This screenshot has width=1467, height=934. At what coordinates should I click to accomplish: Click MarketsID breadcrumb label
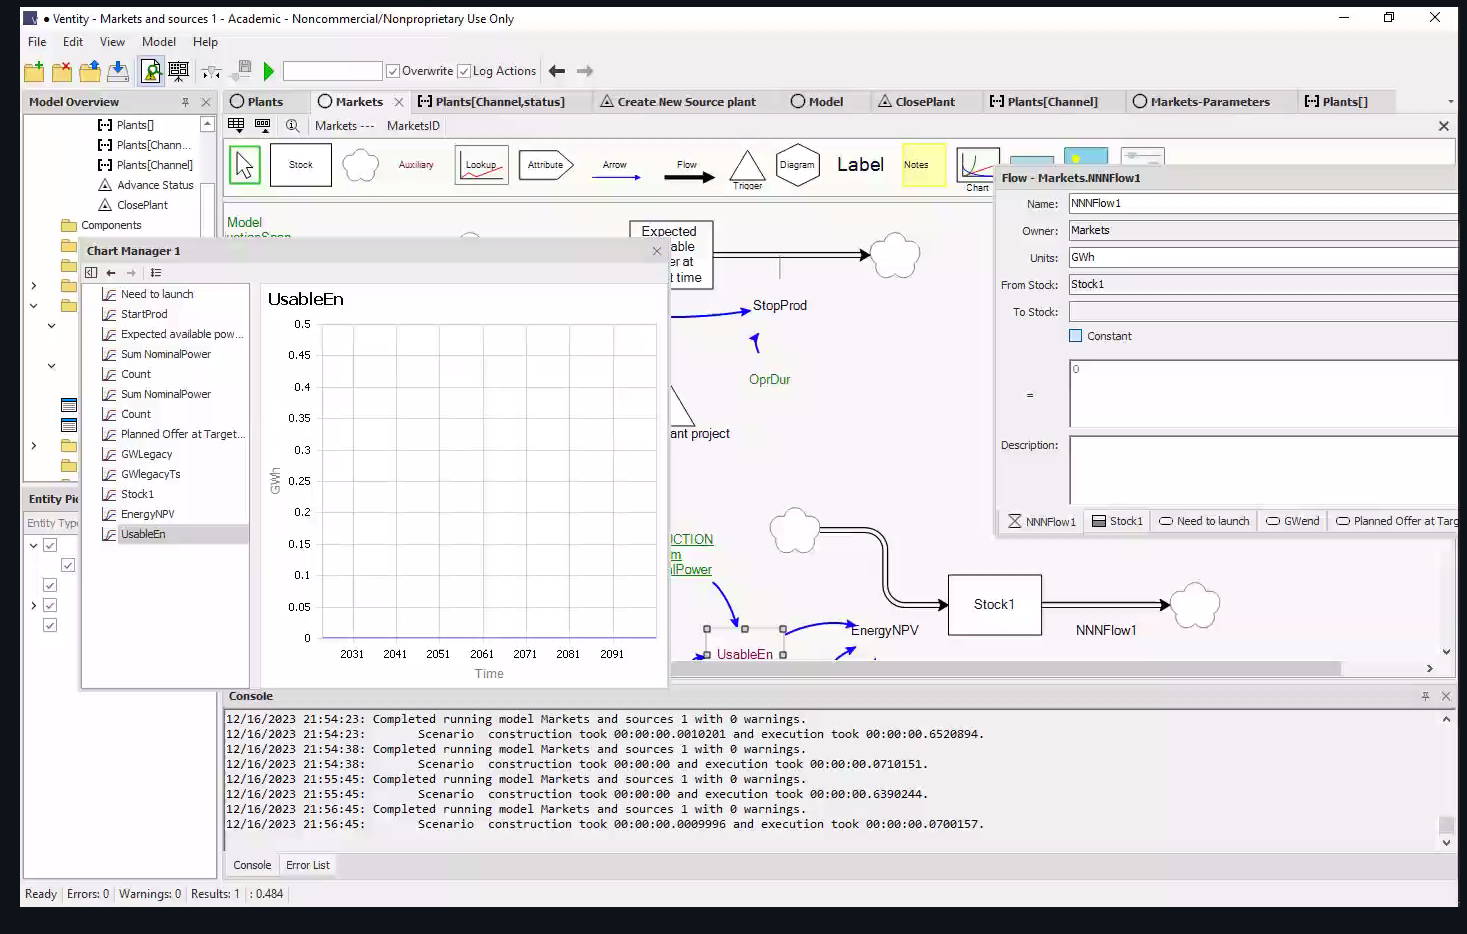[x=413, y=126]
